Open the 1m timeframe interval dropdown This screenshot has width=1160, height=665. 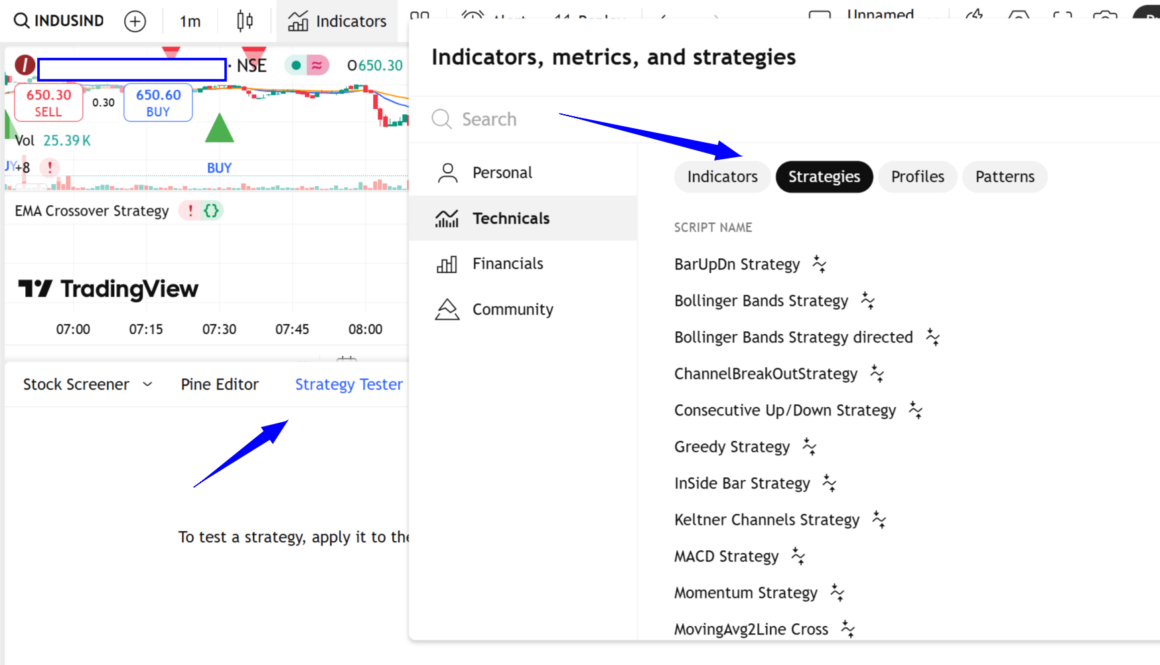pos(190,21)
